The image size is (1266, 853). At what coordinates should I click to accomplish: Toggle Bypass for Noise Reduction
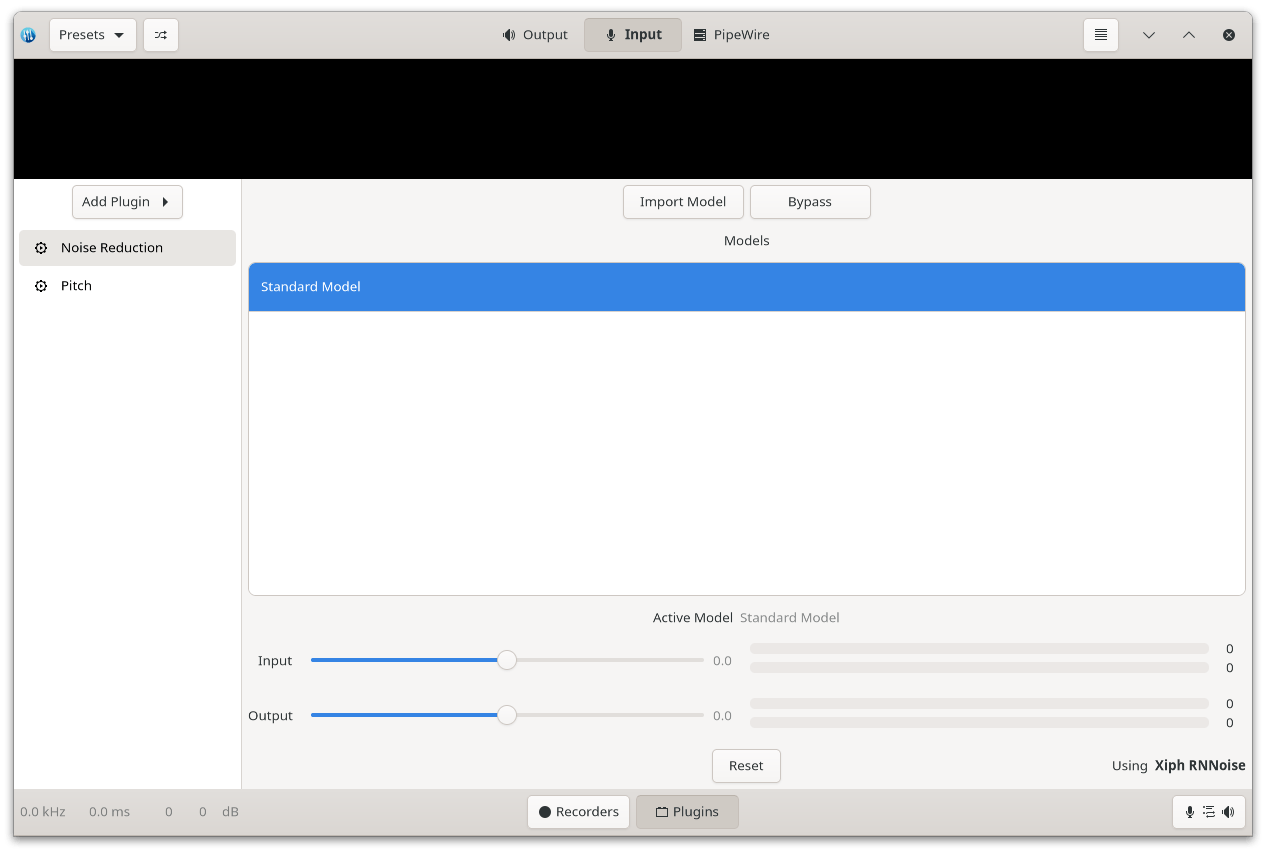[x=809, y=202]
